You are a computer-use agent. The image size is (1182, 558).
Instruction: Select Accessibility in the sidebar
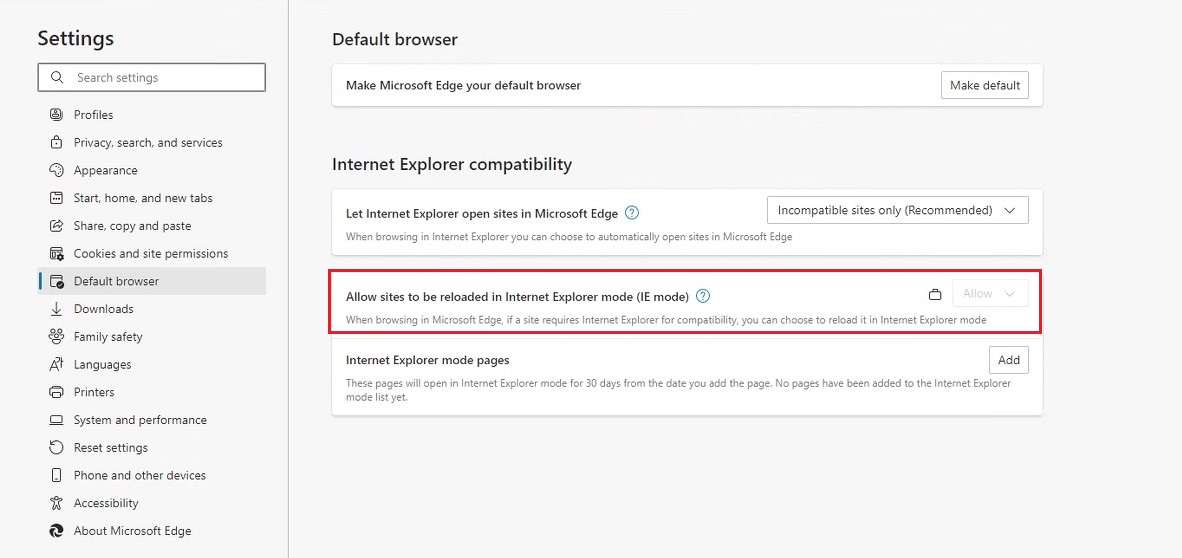click(152, 503)
